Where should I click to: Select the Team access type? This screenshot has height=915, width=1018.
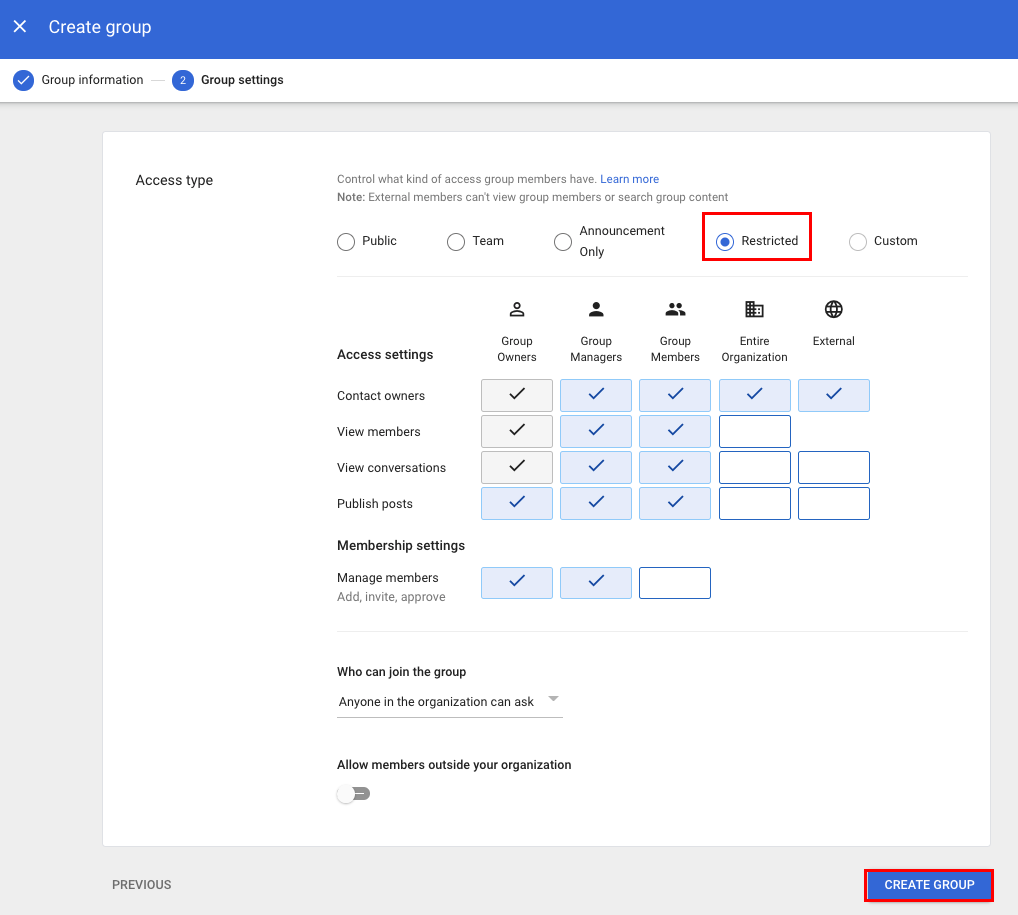point(456,242)
